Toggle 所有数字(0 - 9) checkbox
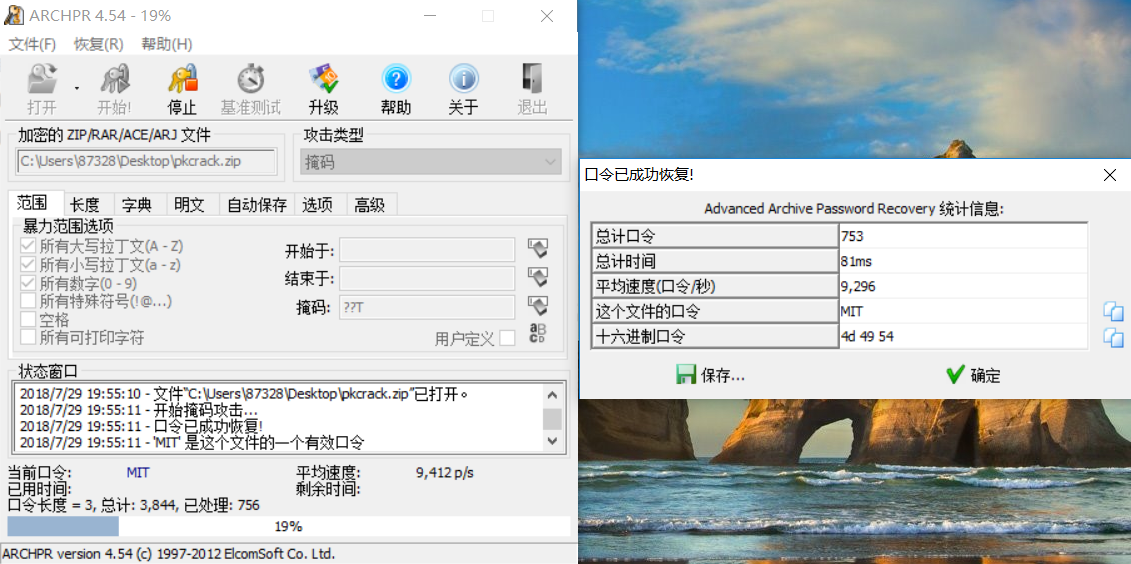 coord(28,282)
